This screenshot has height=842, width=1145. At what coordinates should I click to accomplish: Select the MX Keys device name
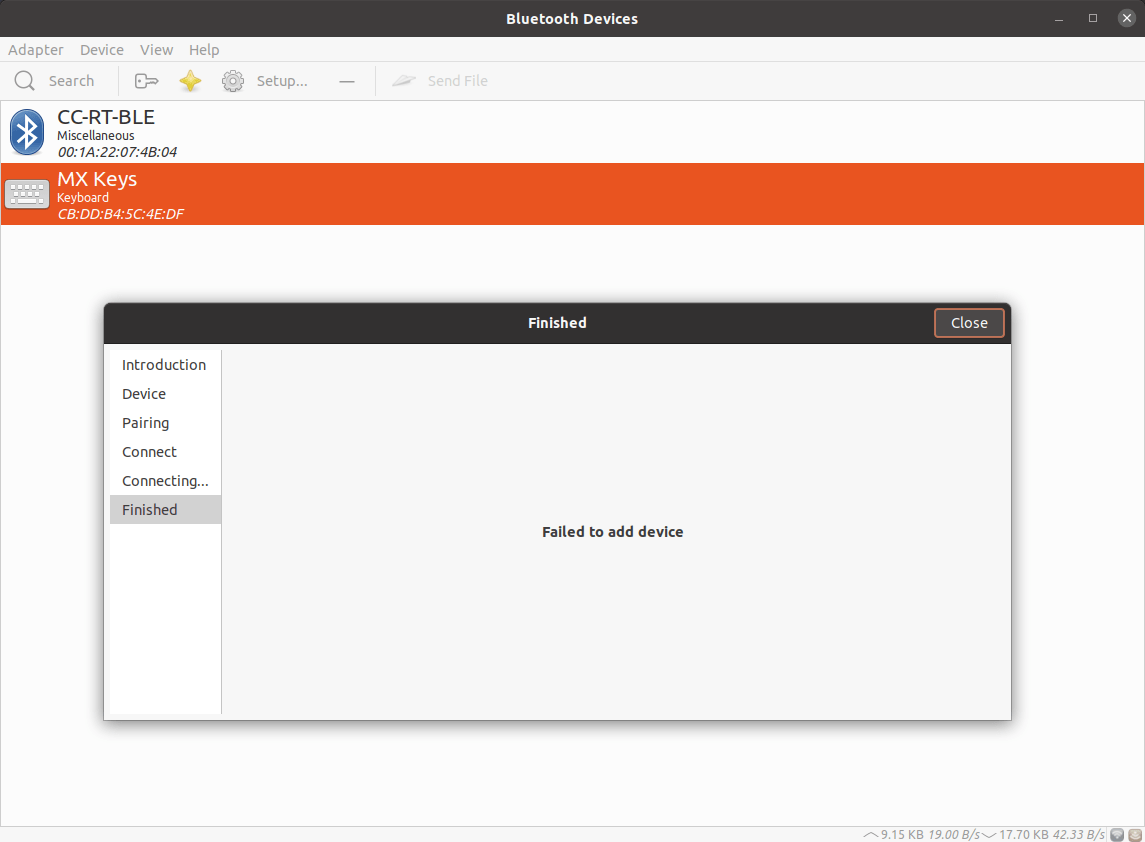point(97,180)
